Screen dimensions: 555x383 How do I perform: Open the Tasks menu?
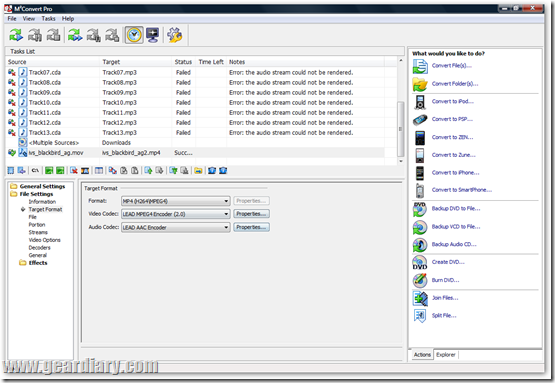48,18
